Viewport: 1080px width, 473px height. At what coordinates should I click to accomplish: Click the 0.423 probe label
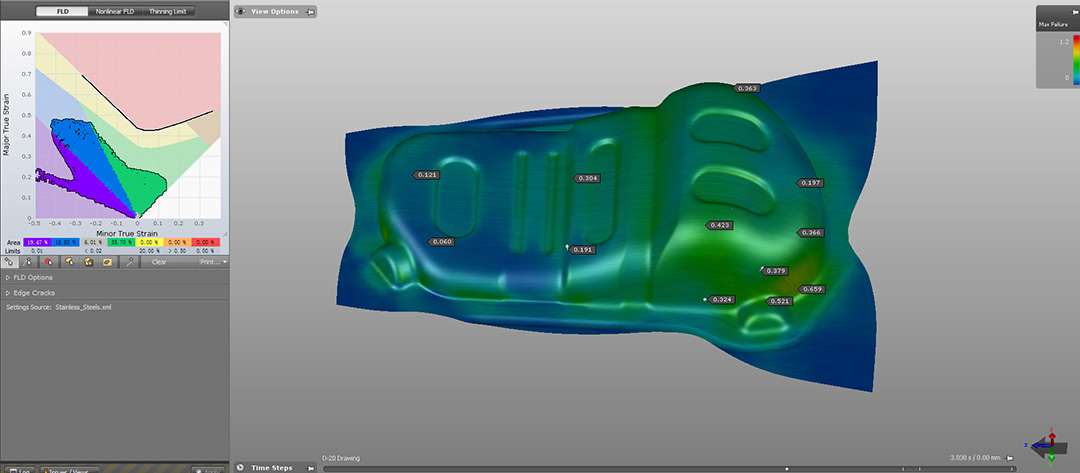tap(720, 225)
